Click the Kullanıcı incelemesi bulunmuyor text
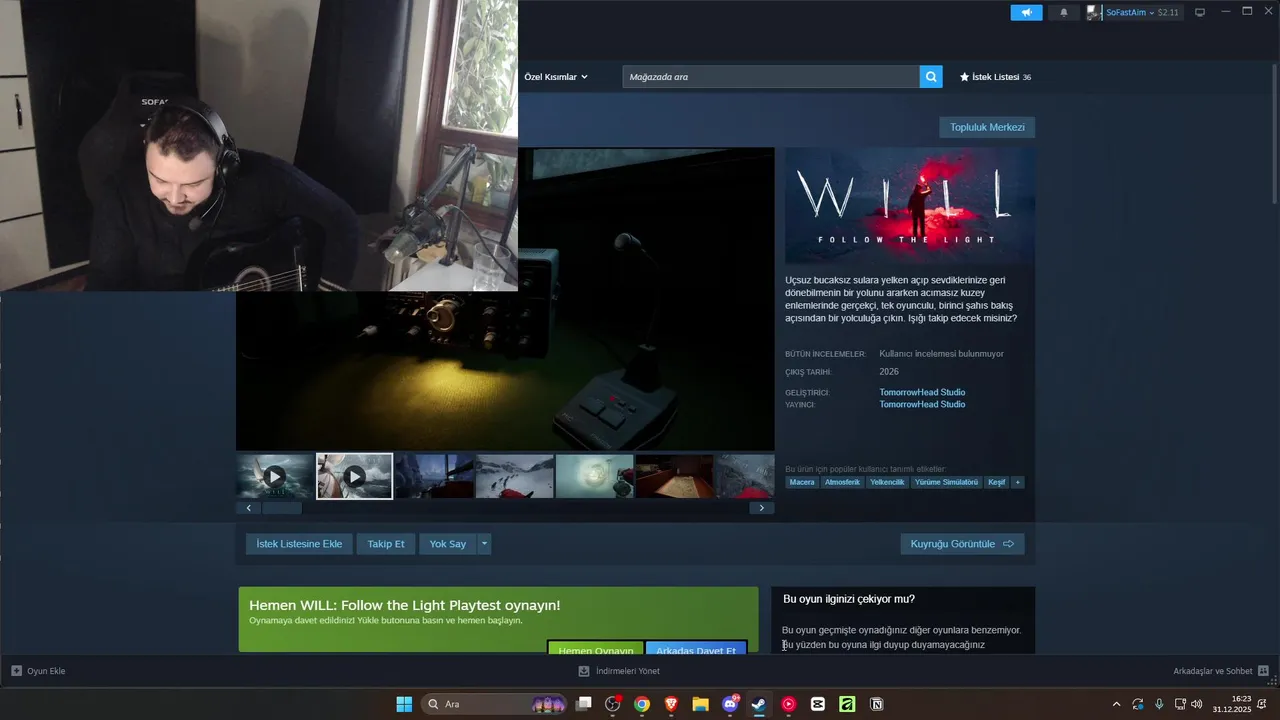Image resolution: width=1280 pixels, height=720 pixels. [x=941, y=353]
